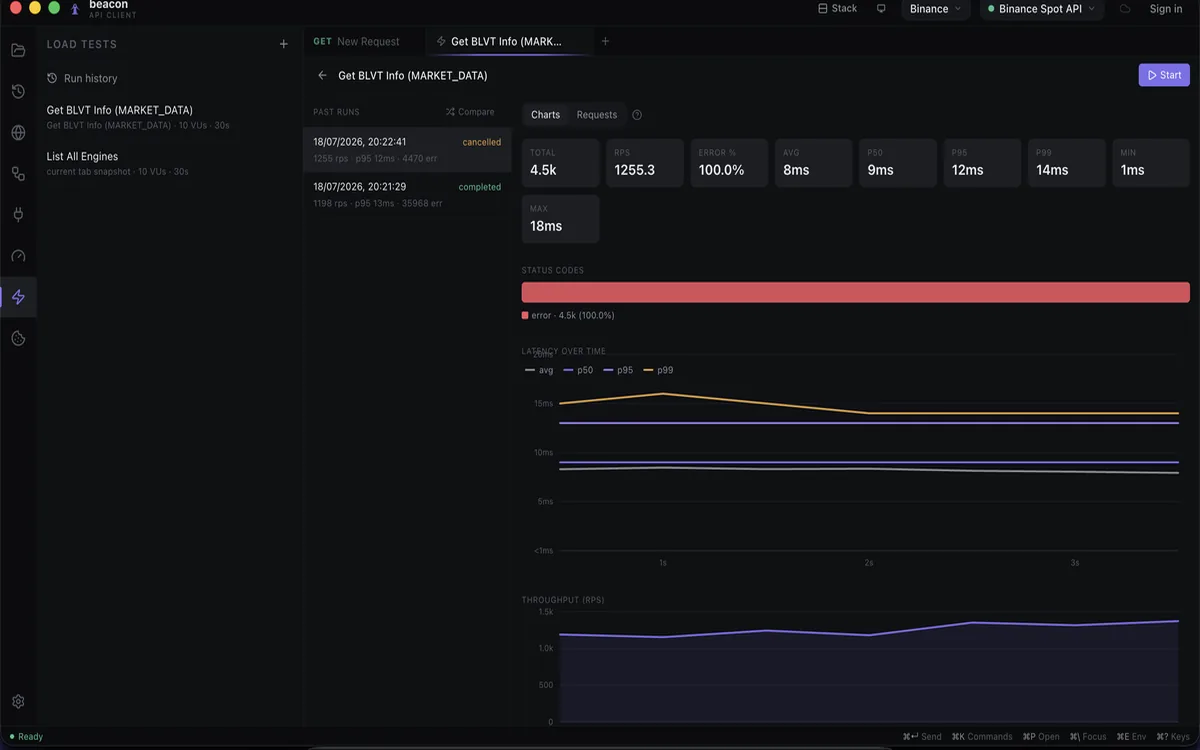The height and width of the screenshot is (750, 1200).
Task: Click the Send shortcut in status bar
Action: (x=922, y=737)
